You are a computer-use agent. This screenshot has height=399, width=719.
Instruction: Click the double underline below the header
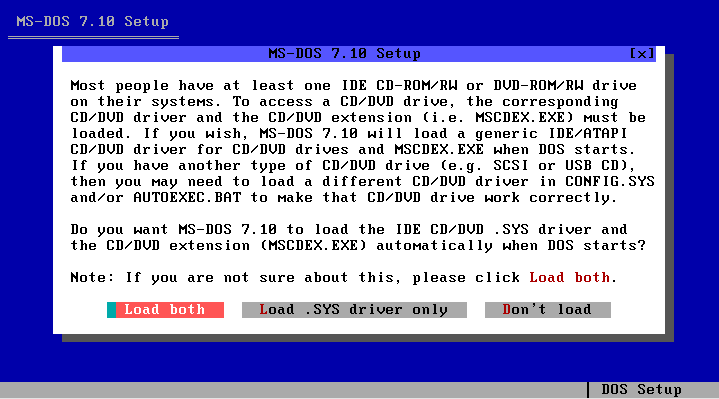[x=93, y=37]
